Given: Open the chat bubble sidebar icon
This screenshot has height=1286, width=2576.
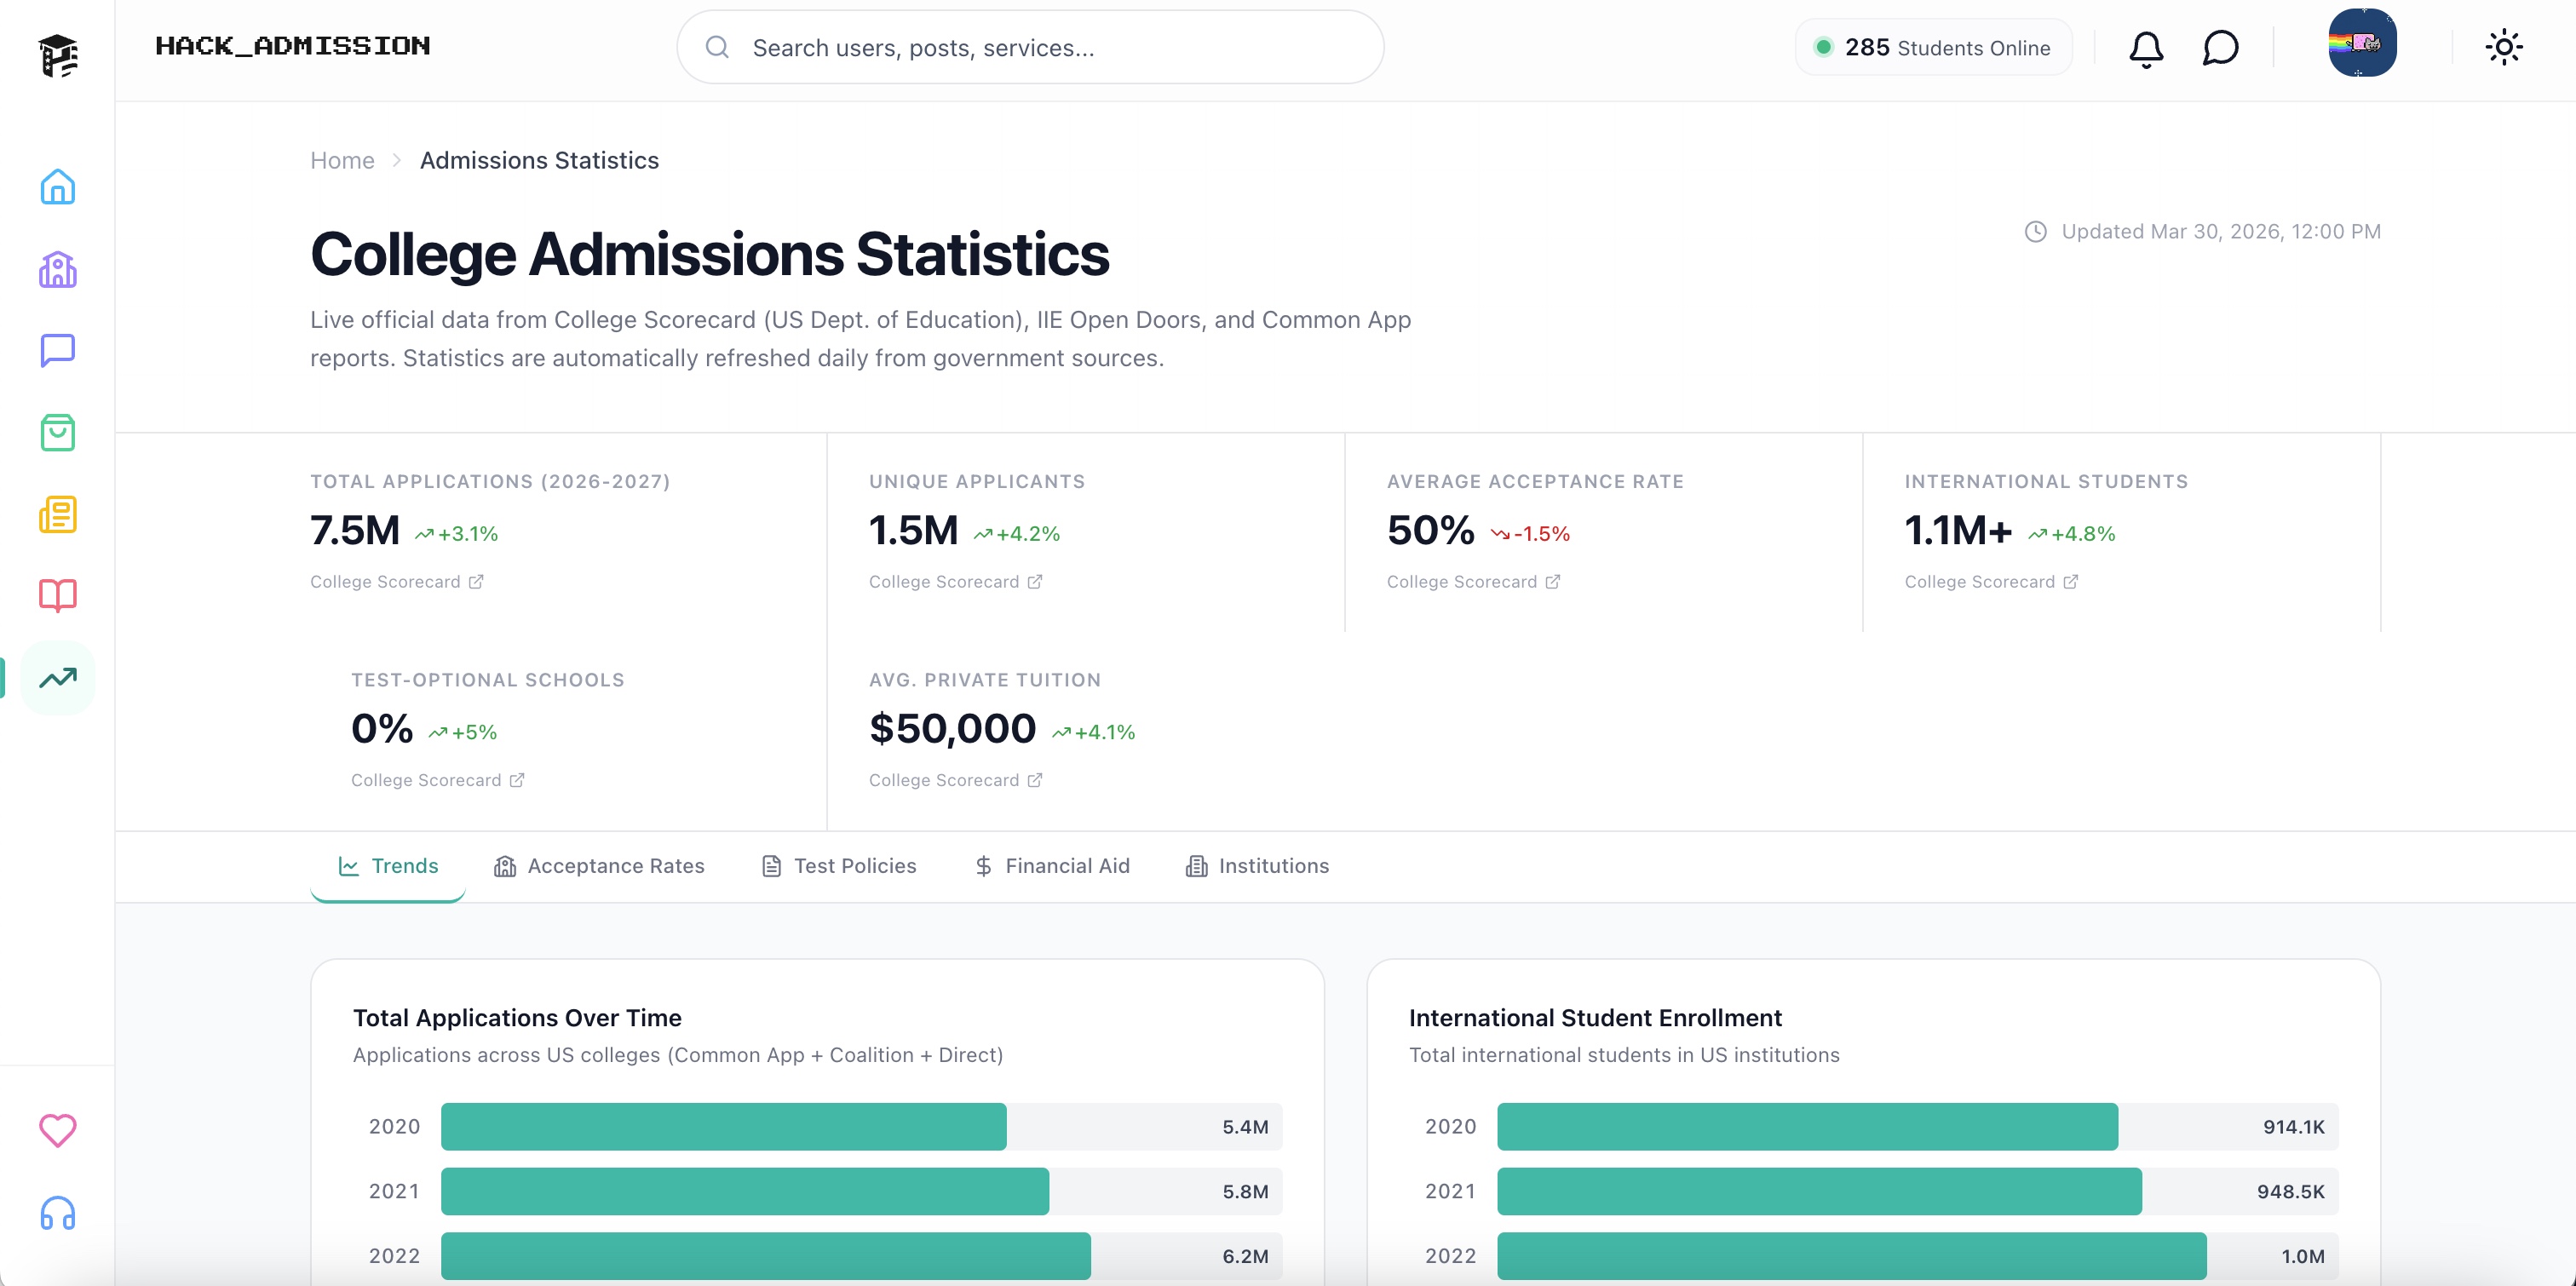Looking at the screenshot, I should tap(57, 351).
